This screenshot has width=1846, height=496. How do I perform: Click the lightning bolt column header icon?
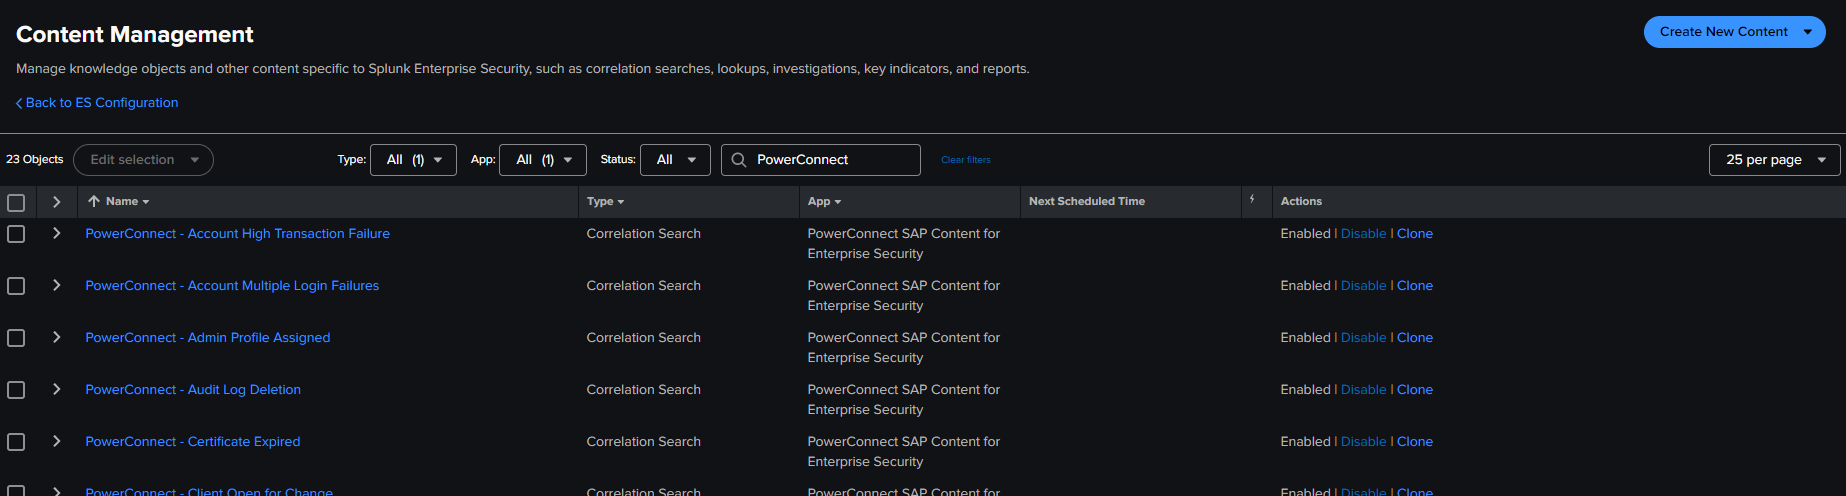click(x=1252, y=200)
